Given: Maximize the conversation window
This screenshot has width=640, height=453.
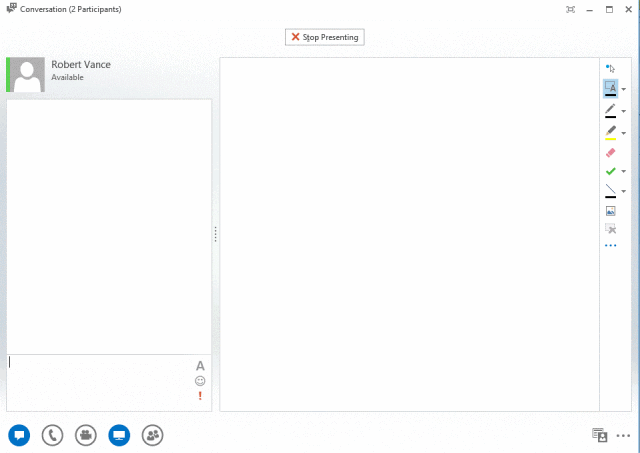Looking at the screenshot, I should 609,9.
